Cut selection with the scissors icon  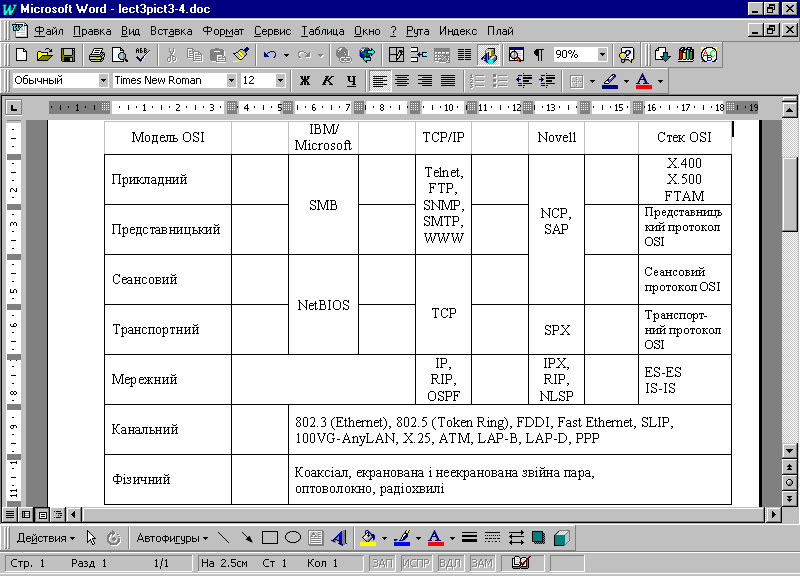[171, 55]
